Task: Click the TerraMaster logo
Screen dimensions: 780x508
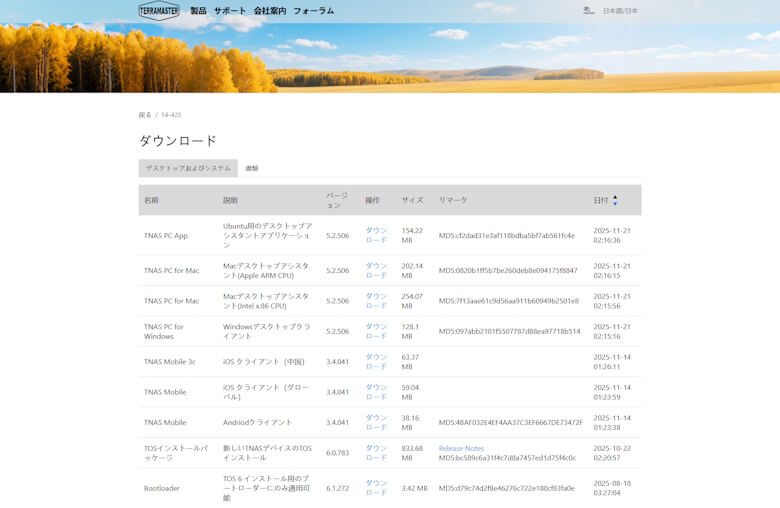Action: [x=158, y=11]
